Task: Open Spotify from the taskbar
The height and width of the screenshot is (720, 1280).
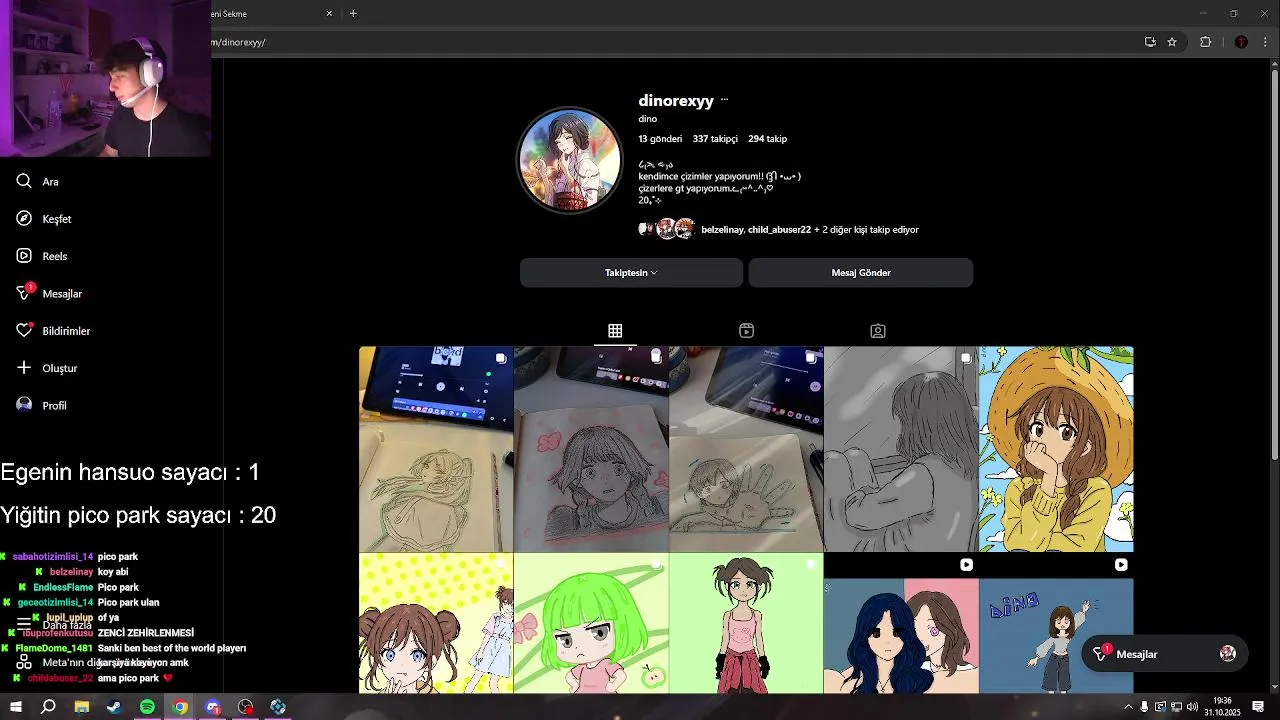Action: click(x=147, y=707)
